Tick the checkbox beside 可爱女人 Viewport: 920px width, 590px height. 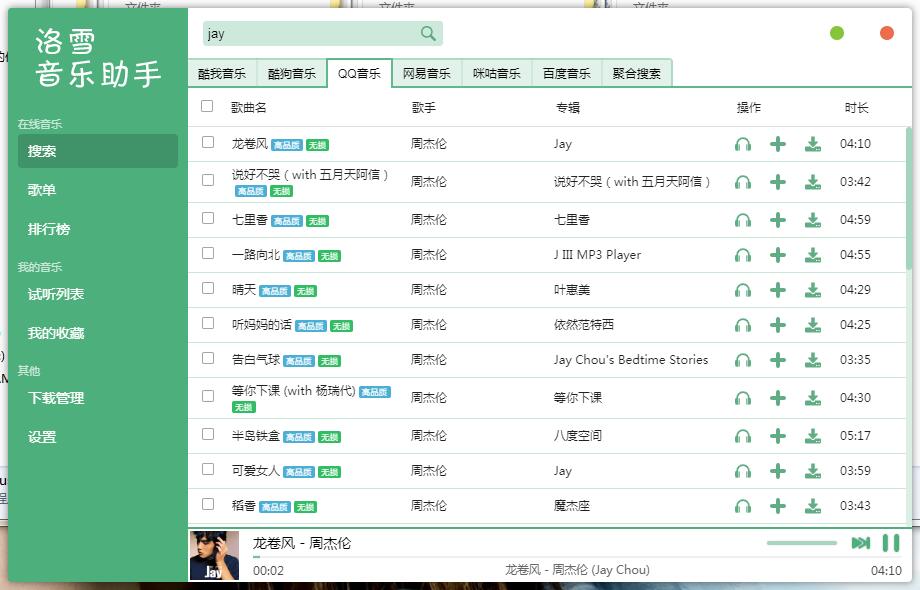[208, 469]
